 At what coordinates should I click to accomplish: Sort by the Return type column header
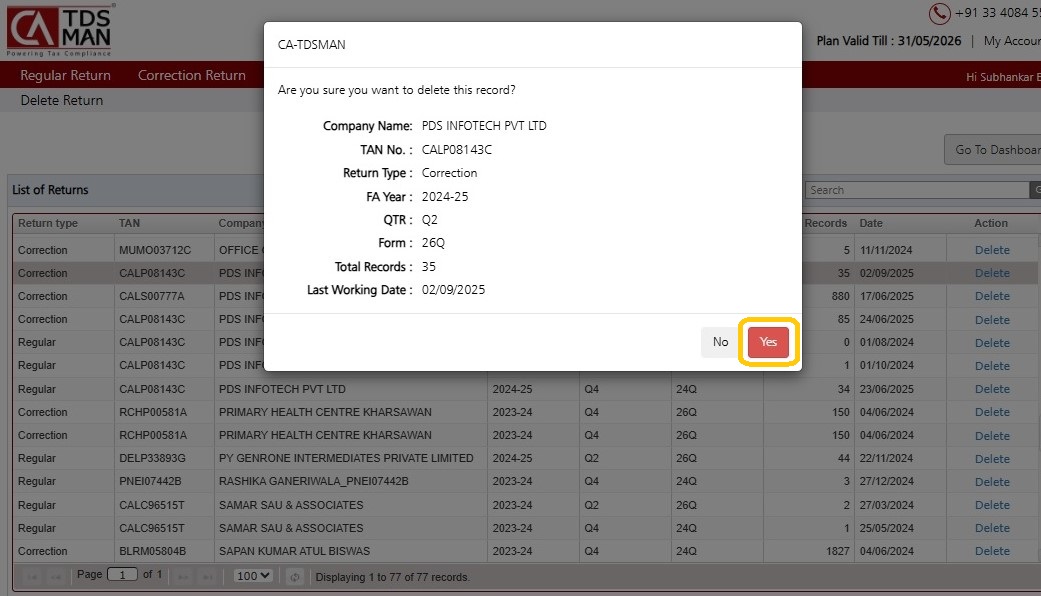coord(48,223)
